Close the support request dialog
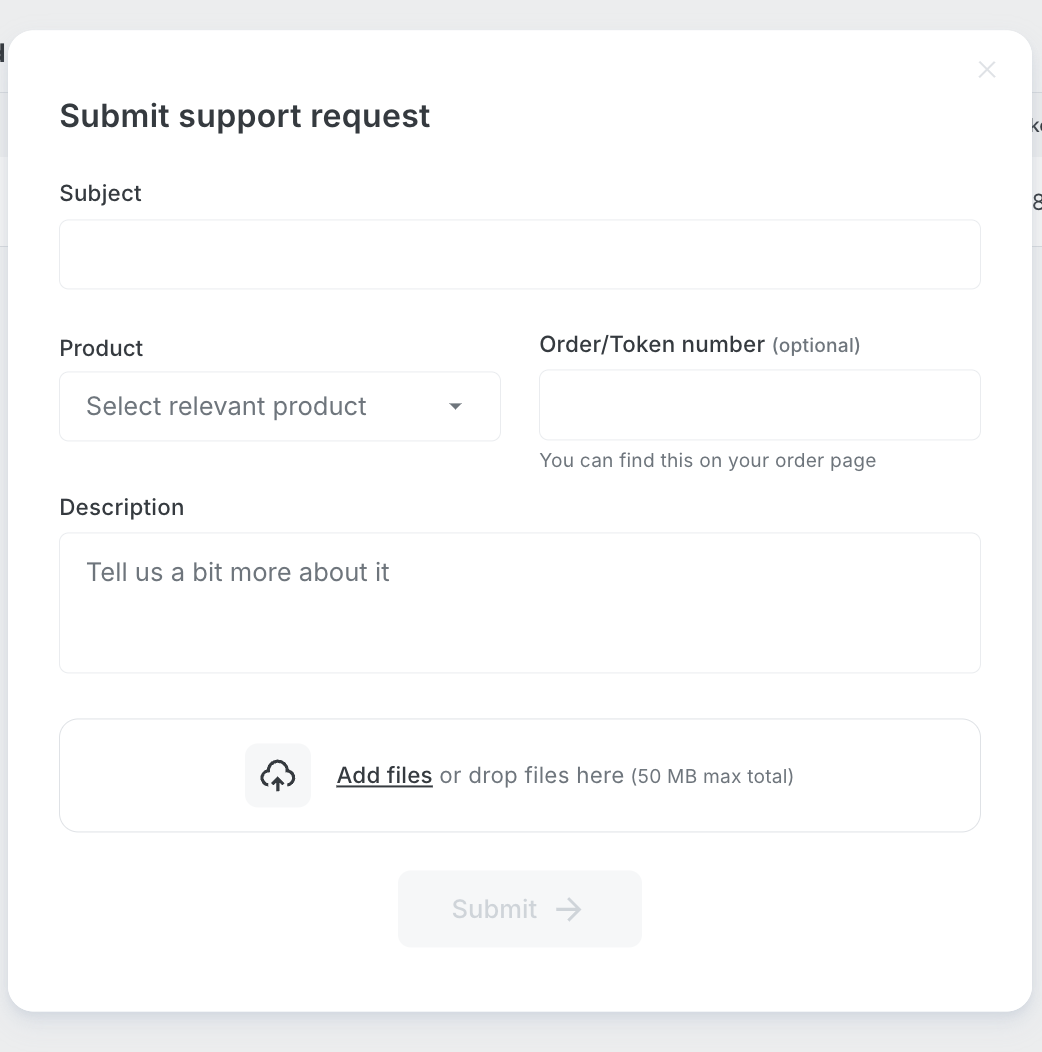 pos(987,69)
